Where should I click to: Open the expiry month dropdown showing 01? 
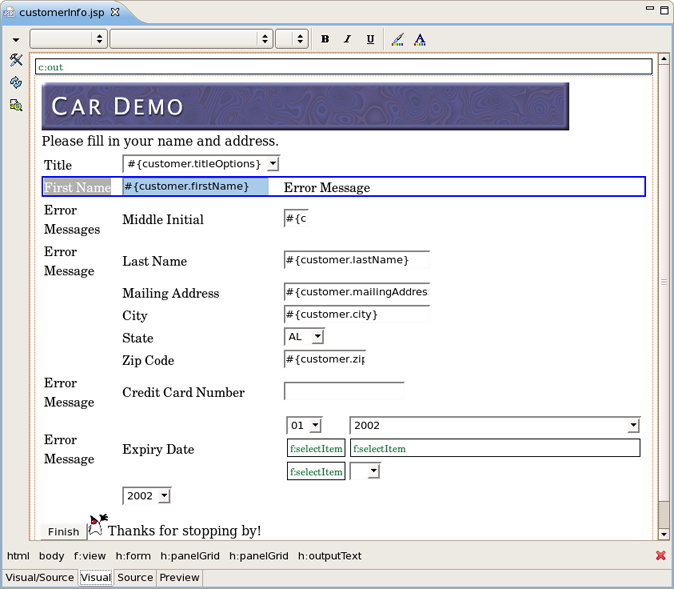click(x=316, y=425)
